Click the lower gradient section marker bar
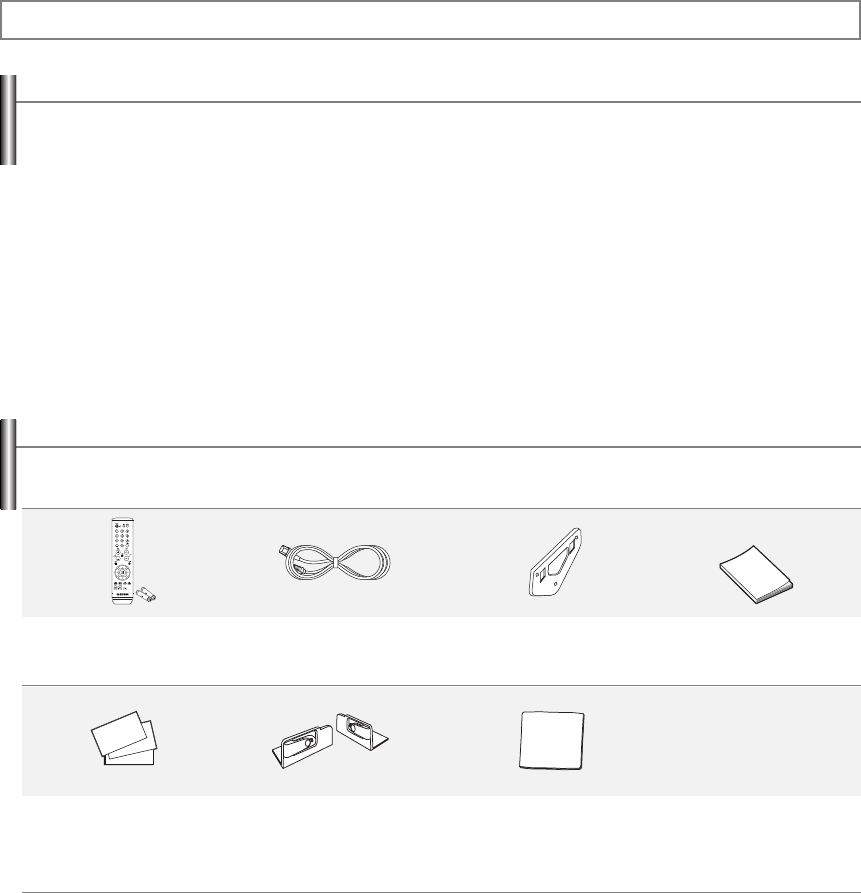Viewport: 861px width, 893px height. [x=8, y=464]
